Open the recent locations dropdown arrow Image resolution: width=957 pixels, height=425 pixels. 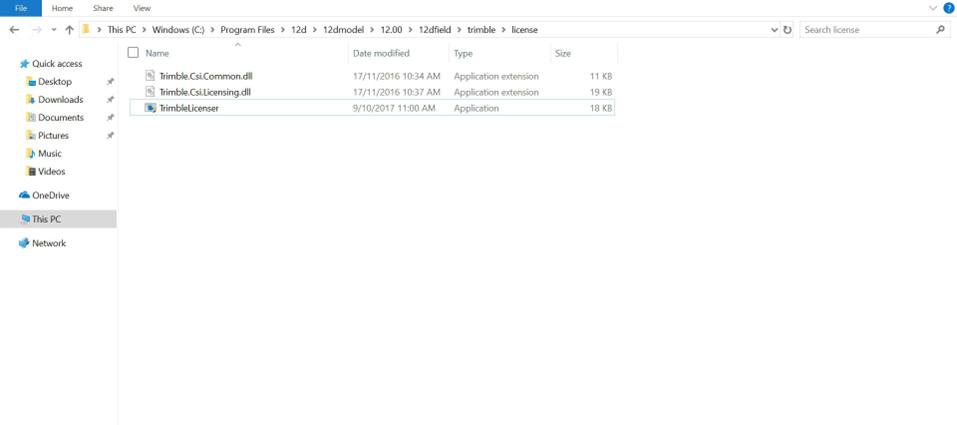click(x=54, y=30)
